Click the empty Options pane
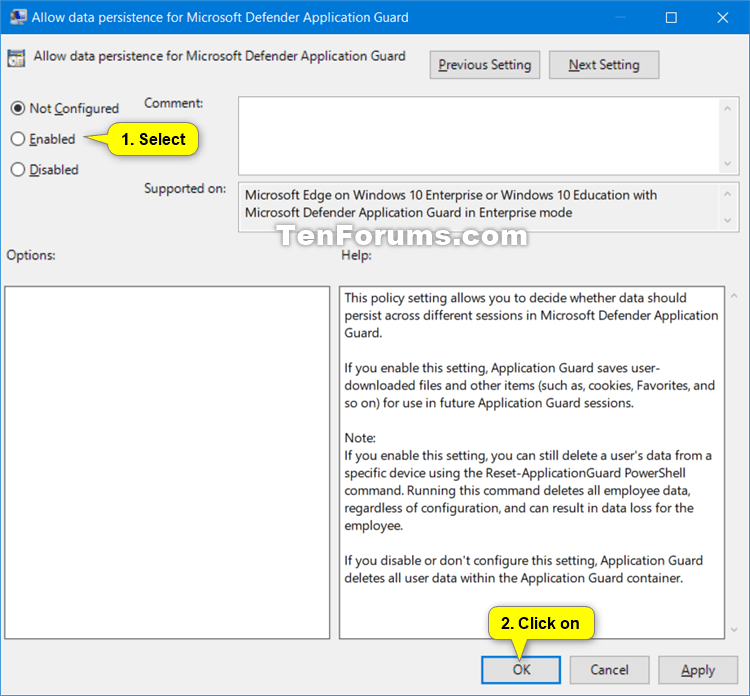The height and width of the screenshot is (696, 750). click(167, 463)
